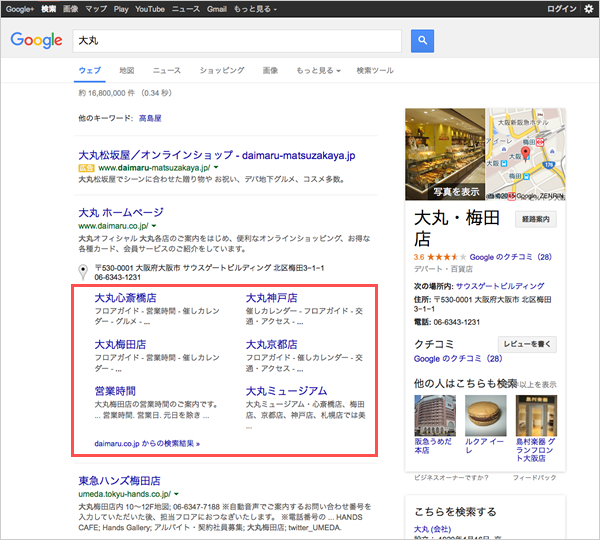
Task: Click Google+ in the top bar
Action: [x=20, y=9]
